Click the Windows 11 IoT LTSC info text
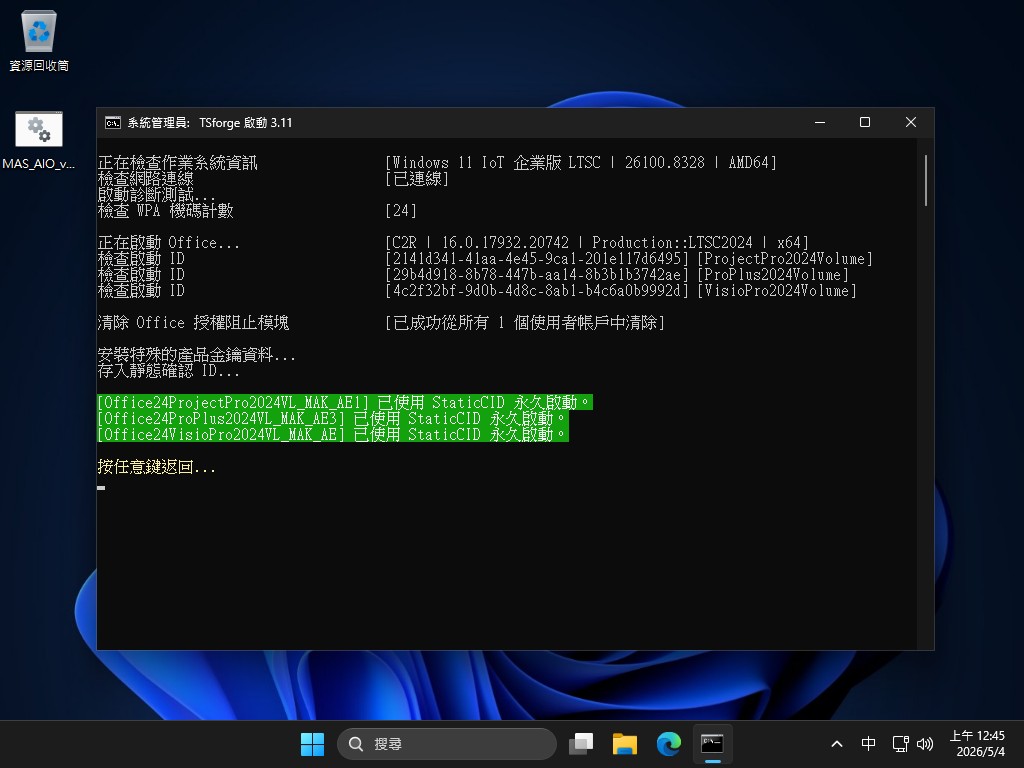Screen dimensions: 1024x768 point(581,163)
